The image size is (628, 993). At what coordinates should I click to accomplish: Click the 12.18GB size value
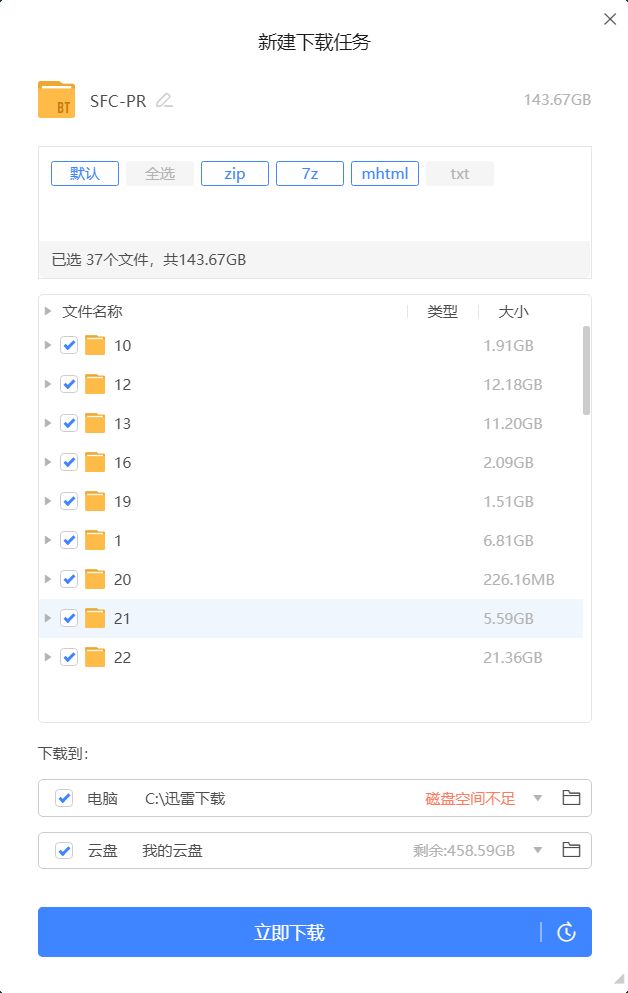(x=513, y=384)
